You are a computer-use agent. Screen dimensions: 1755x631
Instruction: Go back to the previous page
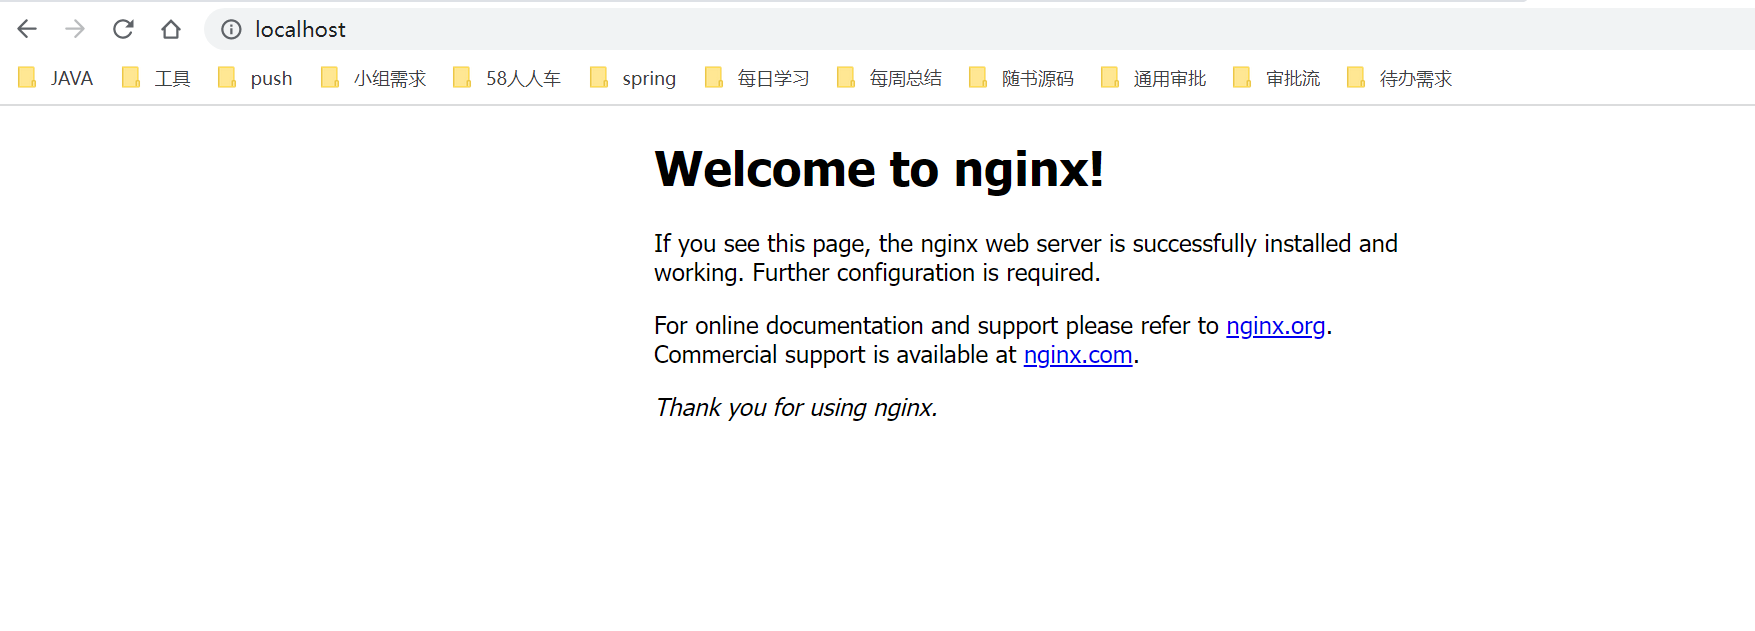(27, 29)
